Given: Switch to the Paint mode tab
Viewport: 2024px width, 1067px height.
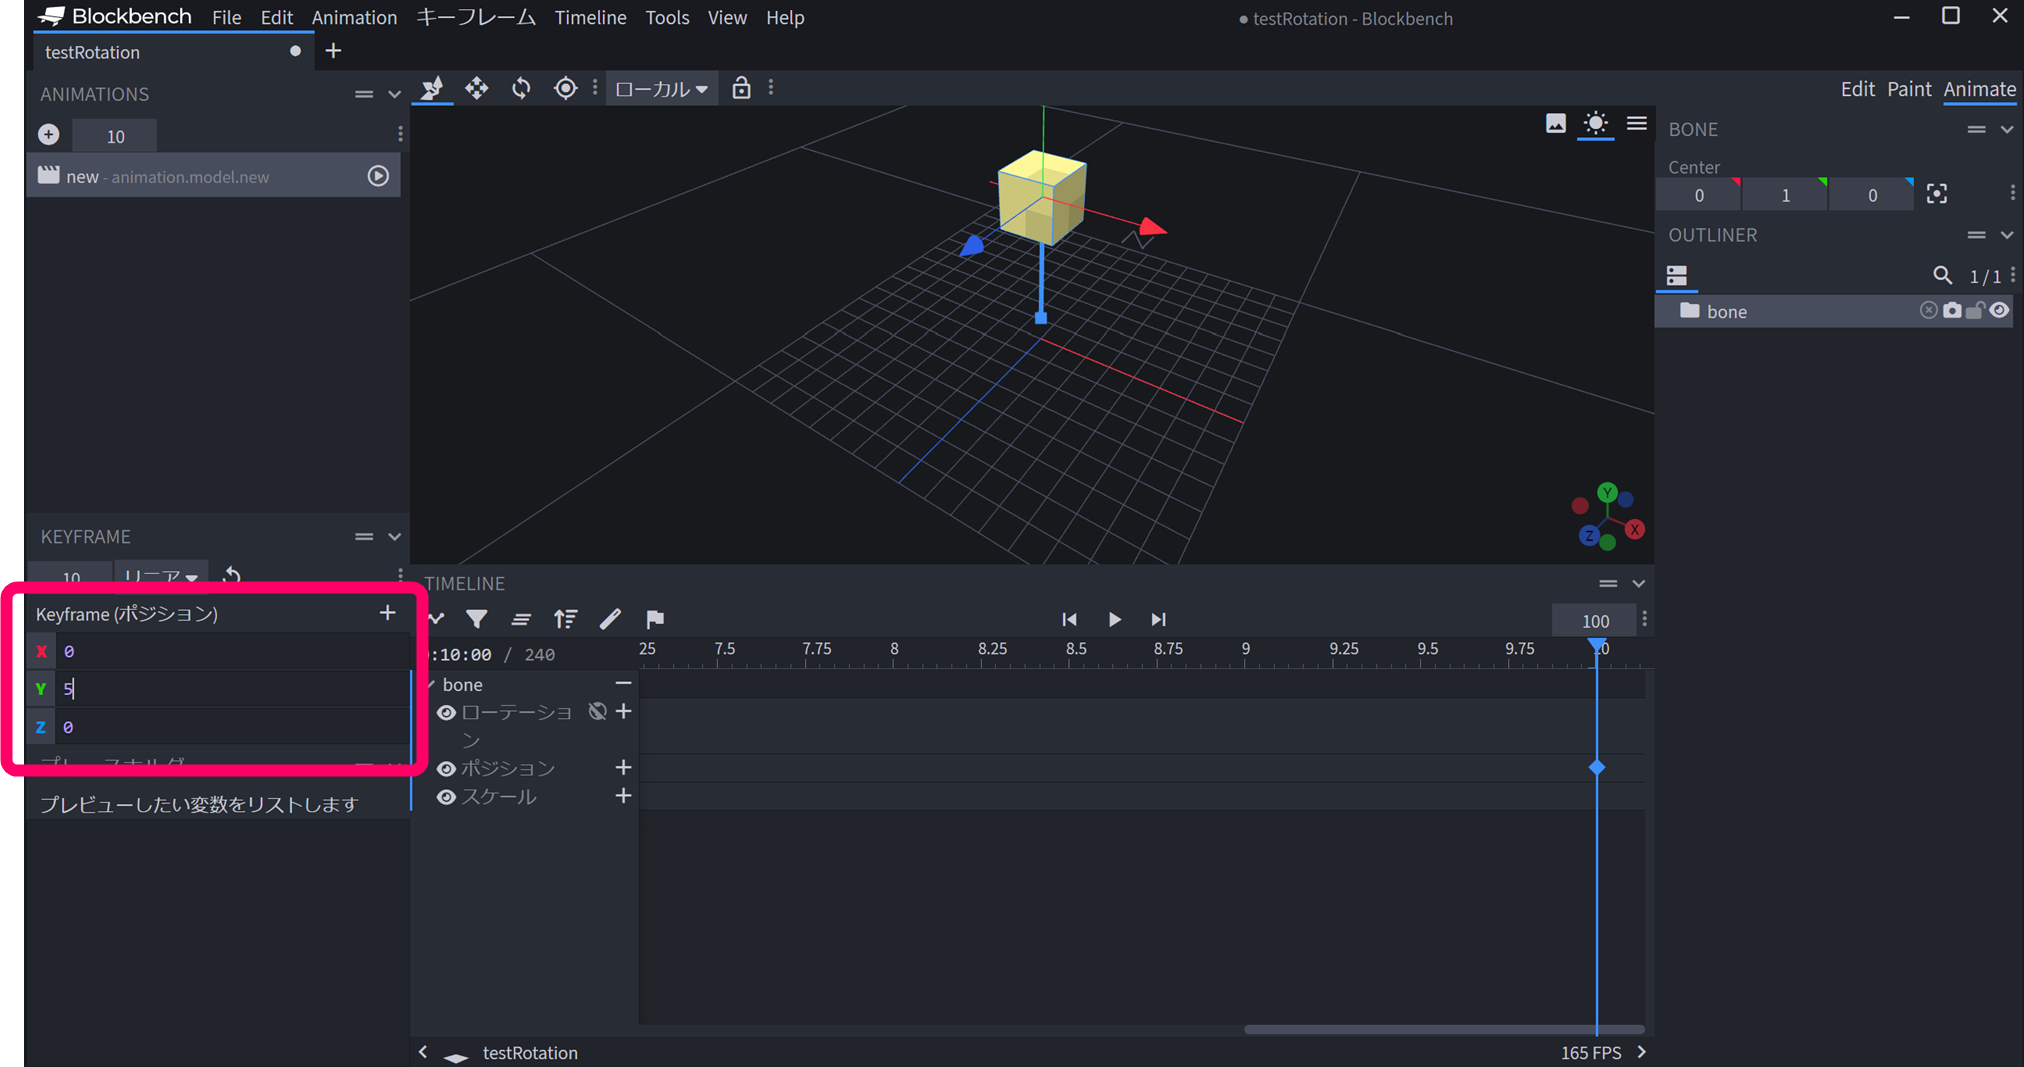Looking at the screenshot, I should point(1909,88).
